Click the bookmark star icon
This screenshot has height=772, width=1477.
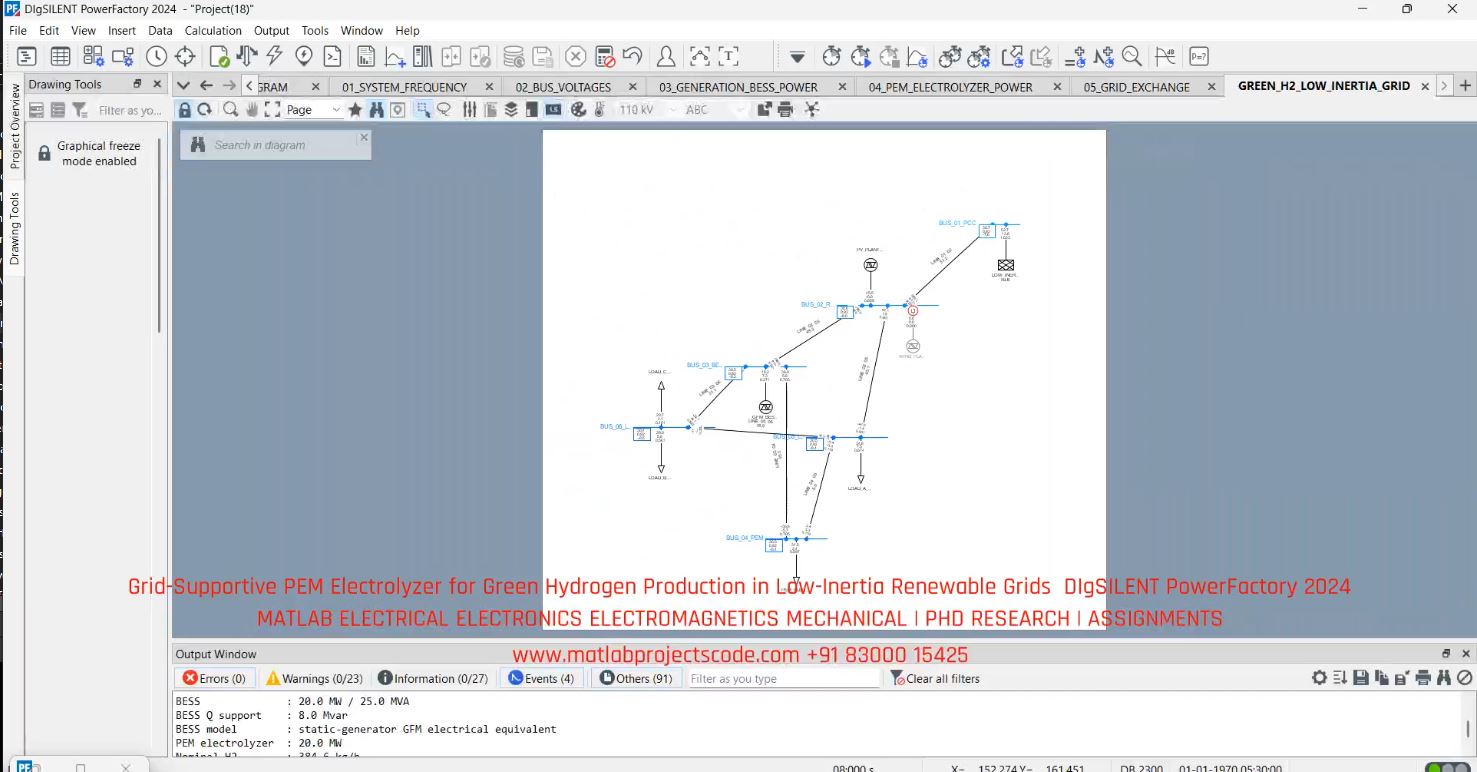[x=355, y=110]
